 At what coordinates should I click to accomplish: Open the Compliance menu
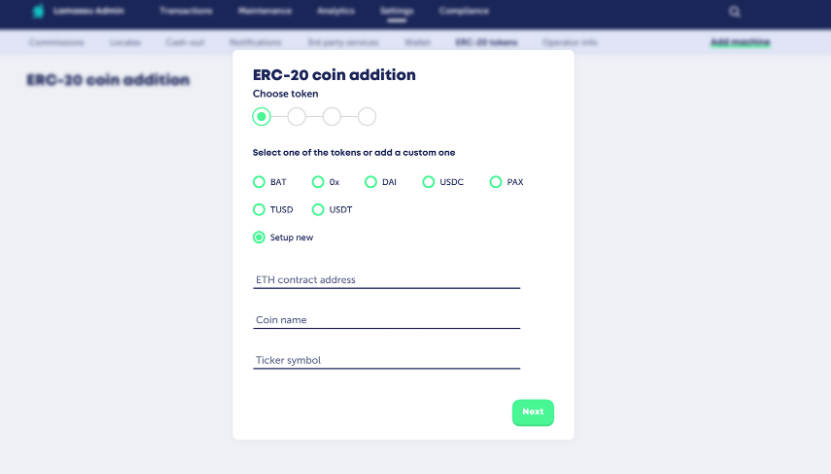[464, 11]
